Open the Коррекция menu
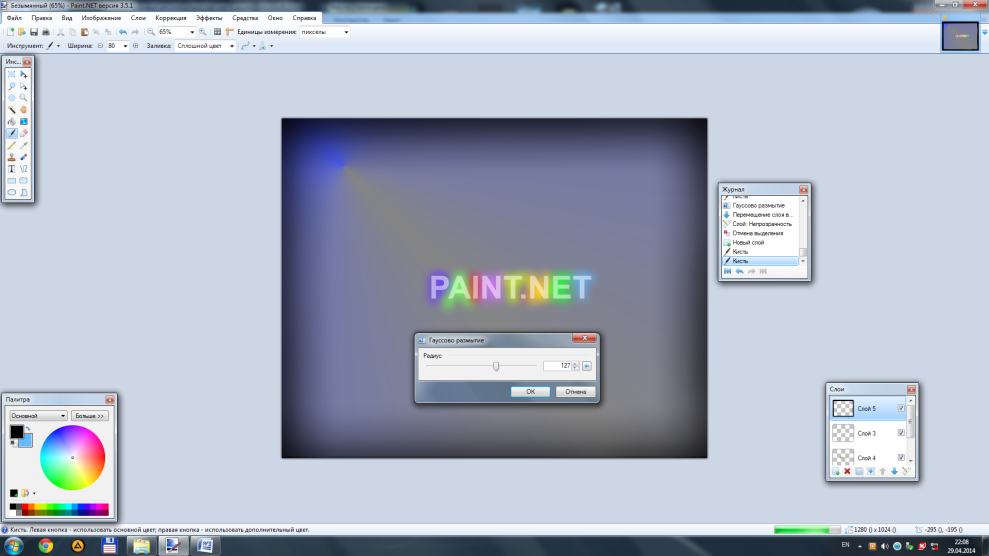 tap(171, 18)
